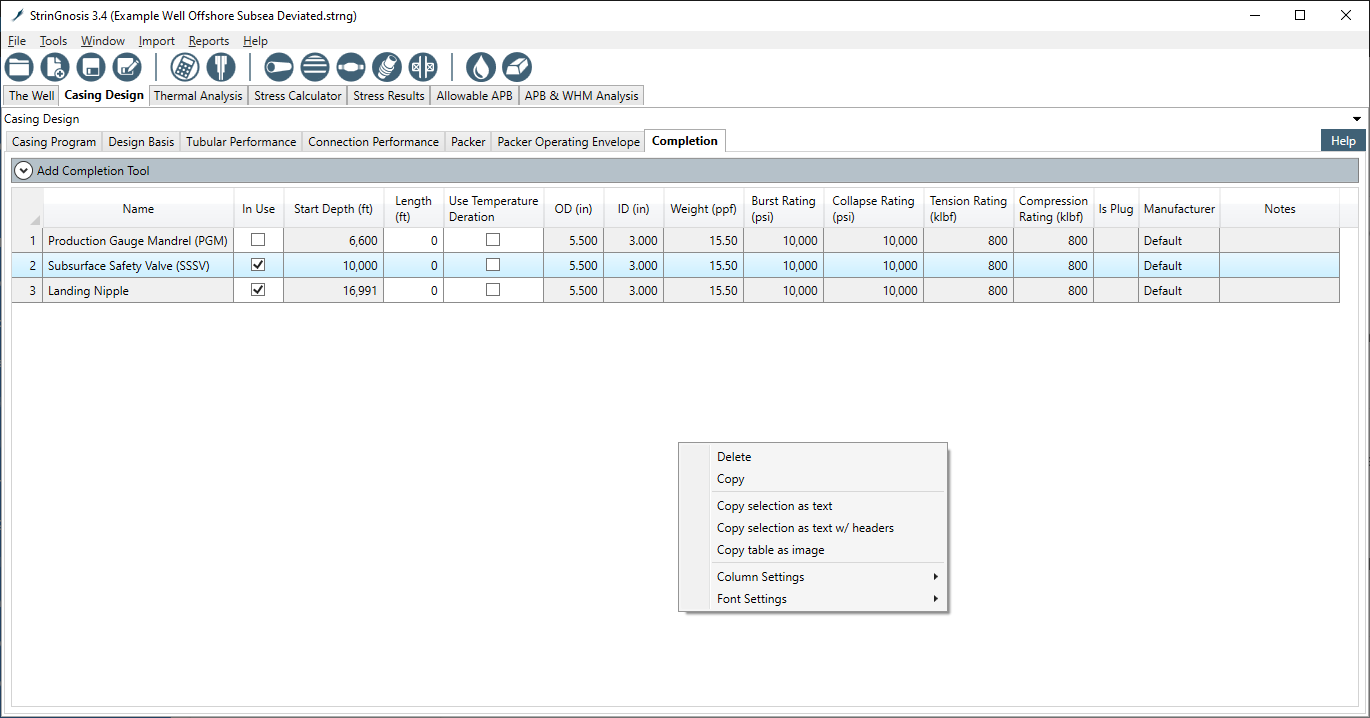Switch to the Stress Calculator tab
This screenshot has width=1370, height=718.
[x=298, y=96]
